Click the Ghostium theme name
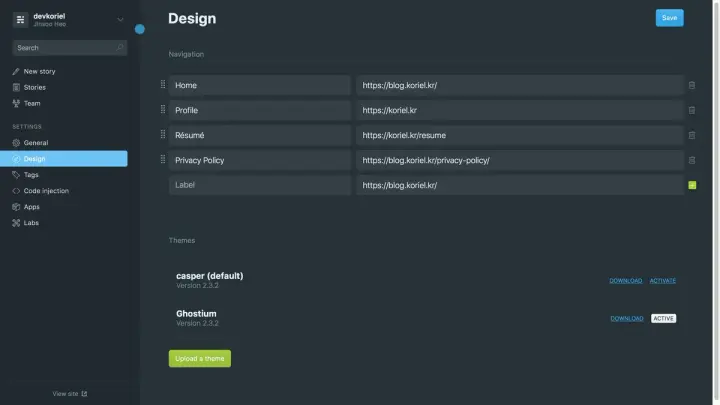Image resolution: width=720 pixels, height=405 pixels. click(196, 314)
